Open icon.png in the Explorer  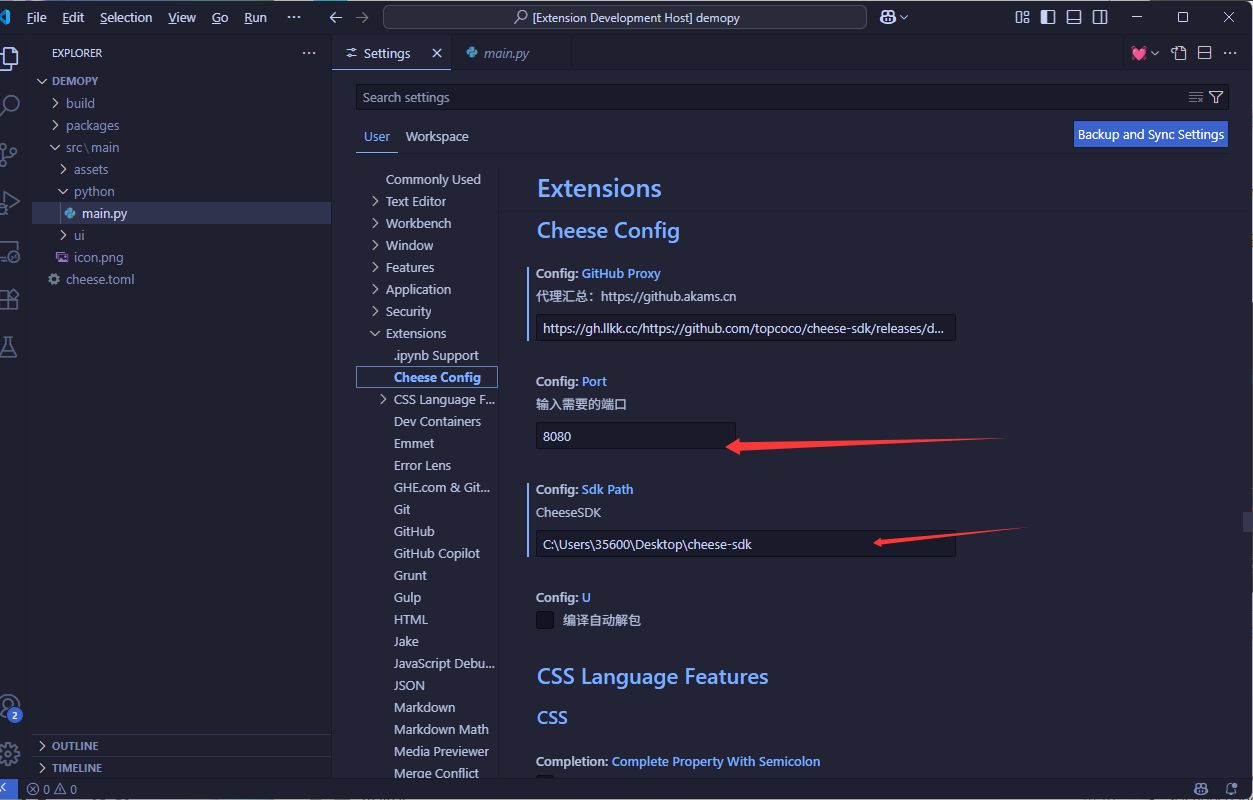pyautogui.click(x=98, y=257)
